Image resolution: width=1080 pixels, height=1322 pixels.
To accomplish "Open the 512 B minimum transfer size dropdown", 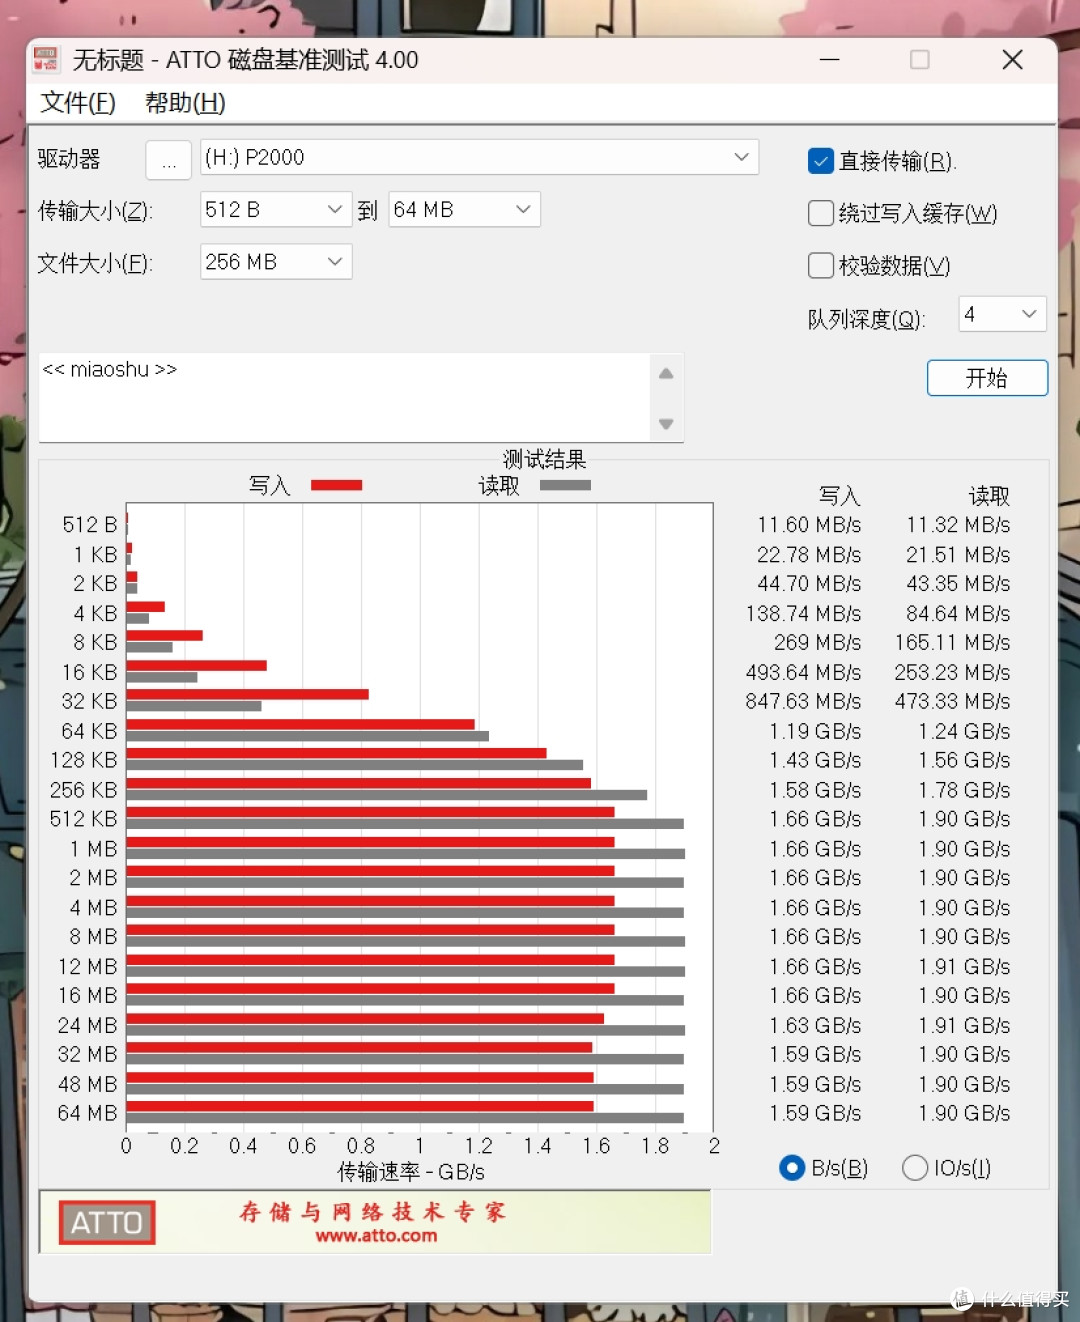I will (276, 209).
